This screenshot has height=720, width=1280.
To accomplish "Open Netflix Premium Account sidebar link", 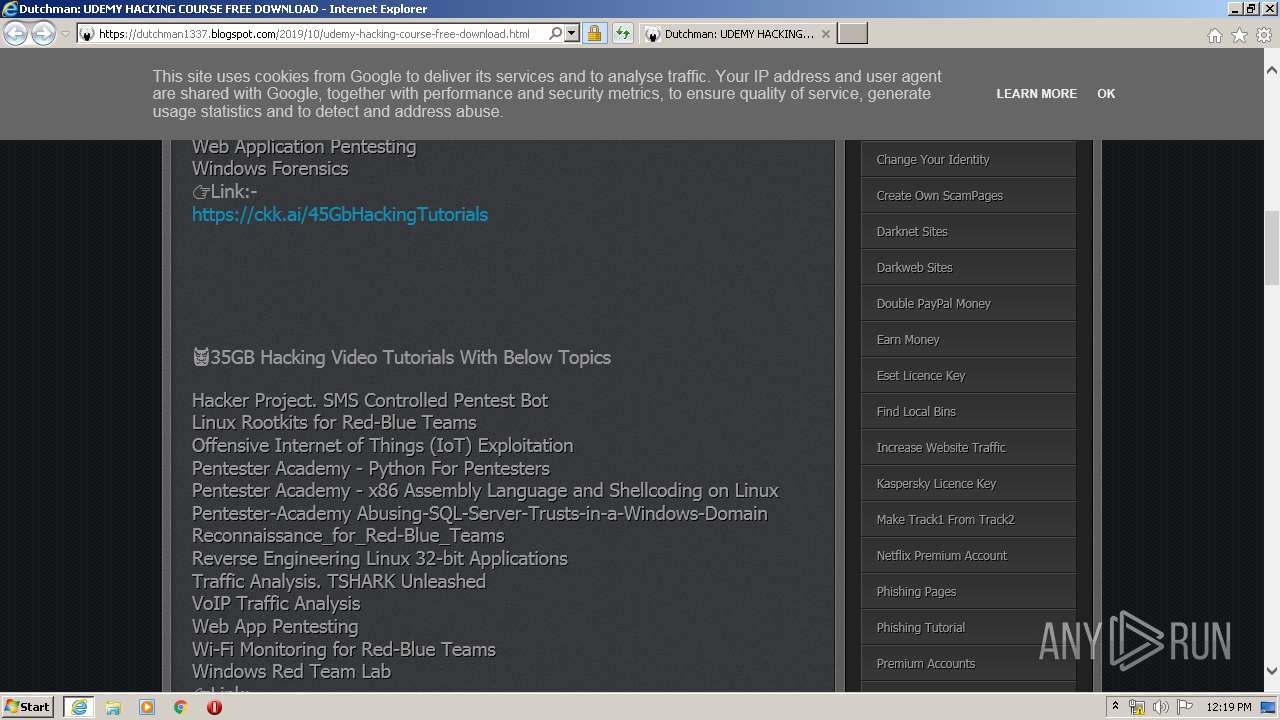I will click(x=968, y=555).
